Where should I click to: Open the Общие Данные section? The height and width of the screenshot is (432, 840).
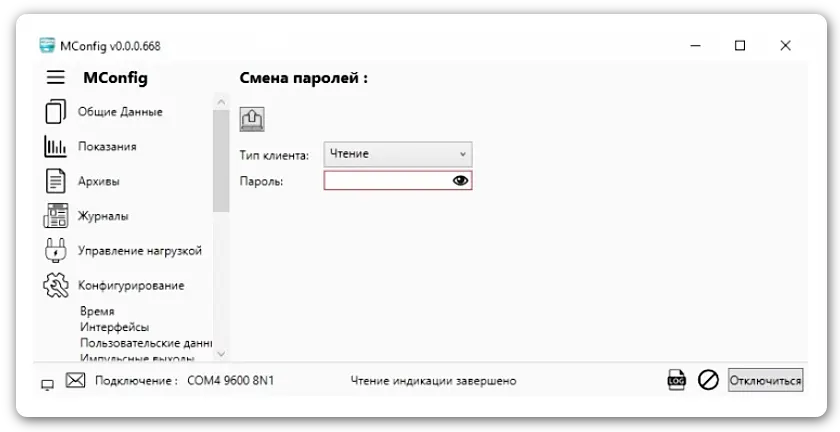120,112
